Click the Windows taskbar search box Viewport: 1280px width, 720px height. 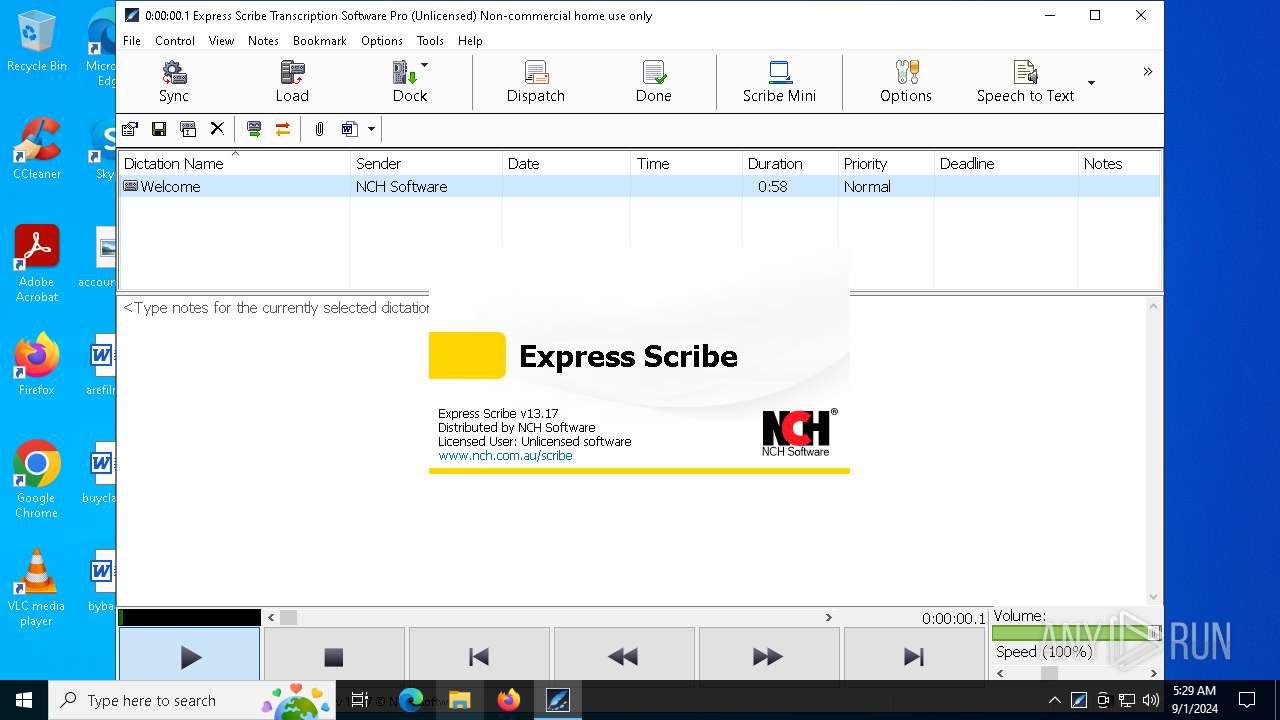(192, 700)
